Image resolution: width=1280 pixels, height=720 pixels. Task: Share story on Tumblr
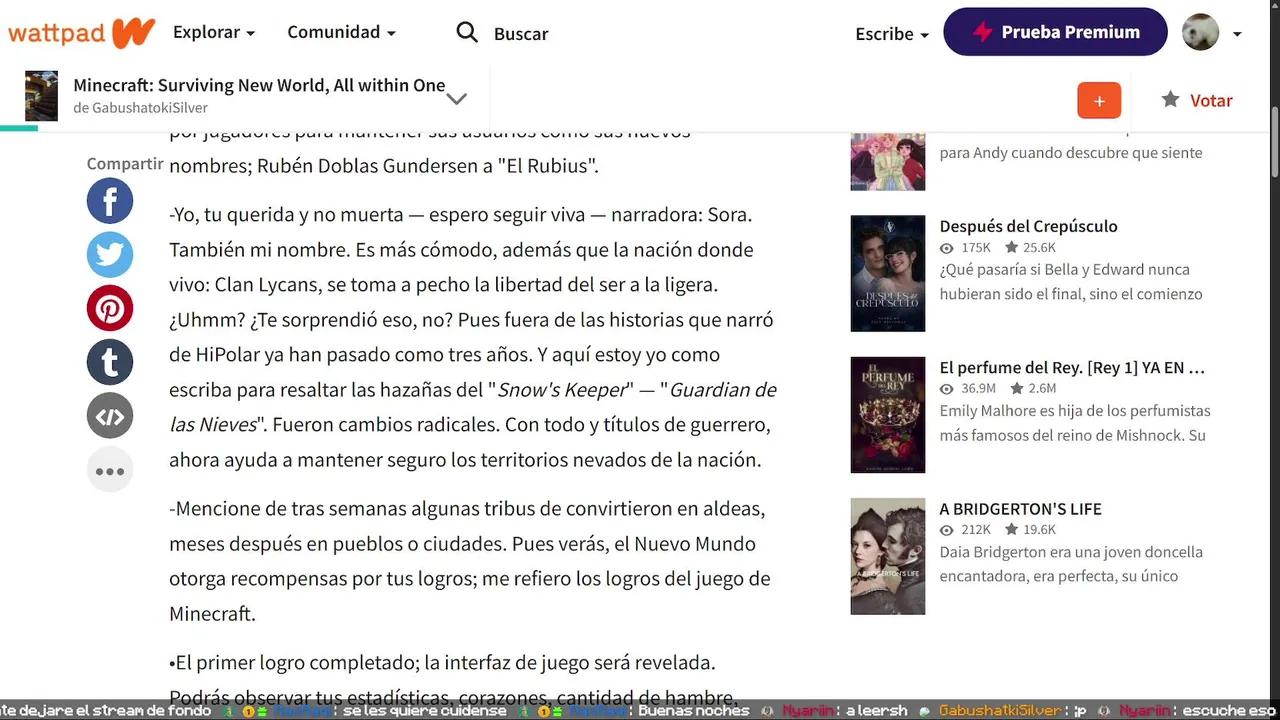click(x=110, y=363)
